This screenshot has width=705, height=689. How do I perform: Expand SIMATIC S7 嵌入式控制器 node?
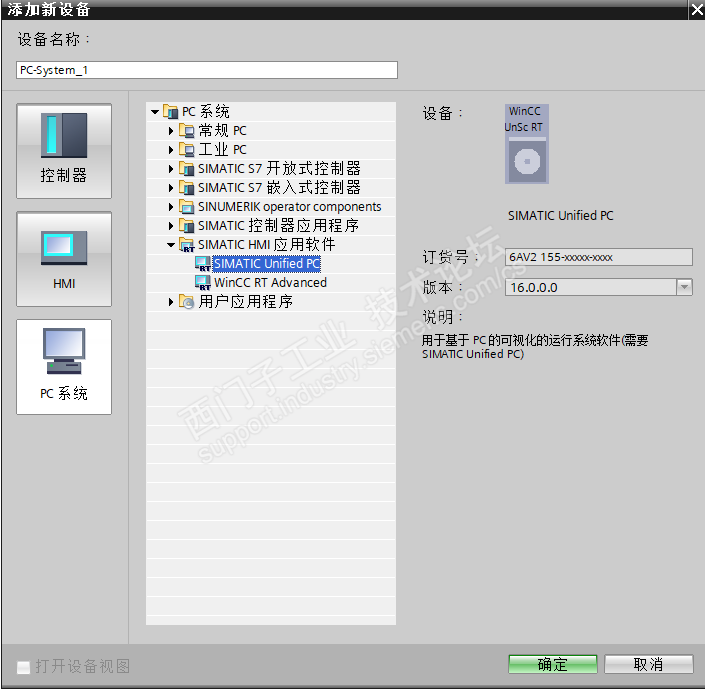pos(171,188)
